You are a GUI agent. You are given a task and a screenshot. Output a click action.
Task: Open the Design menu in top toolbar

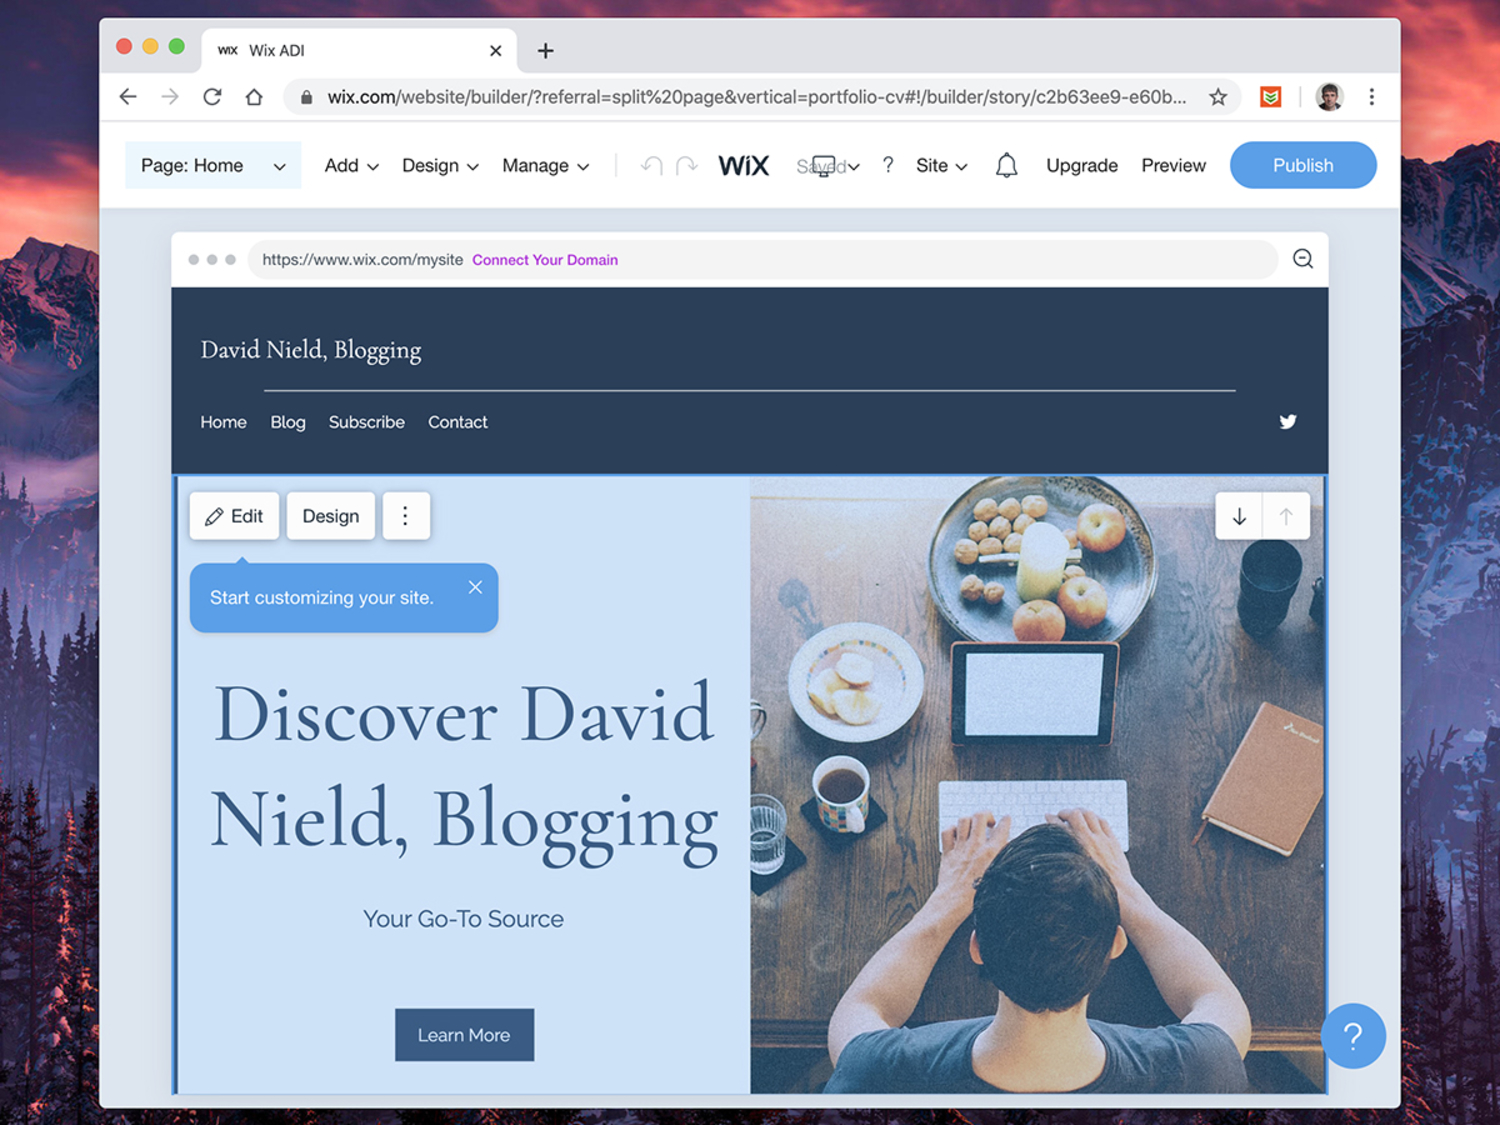pos(440,165)
